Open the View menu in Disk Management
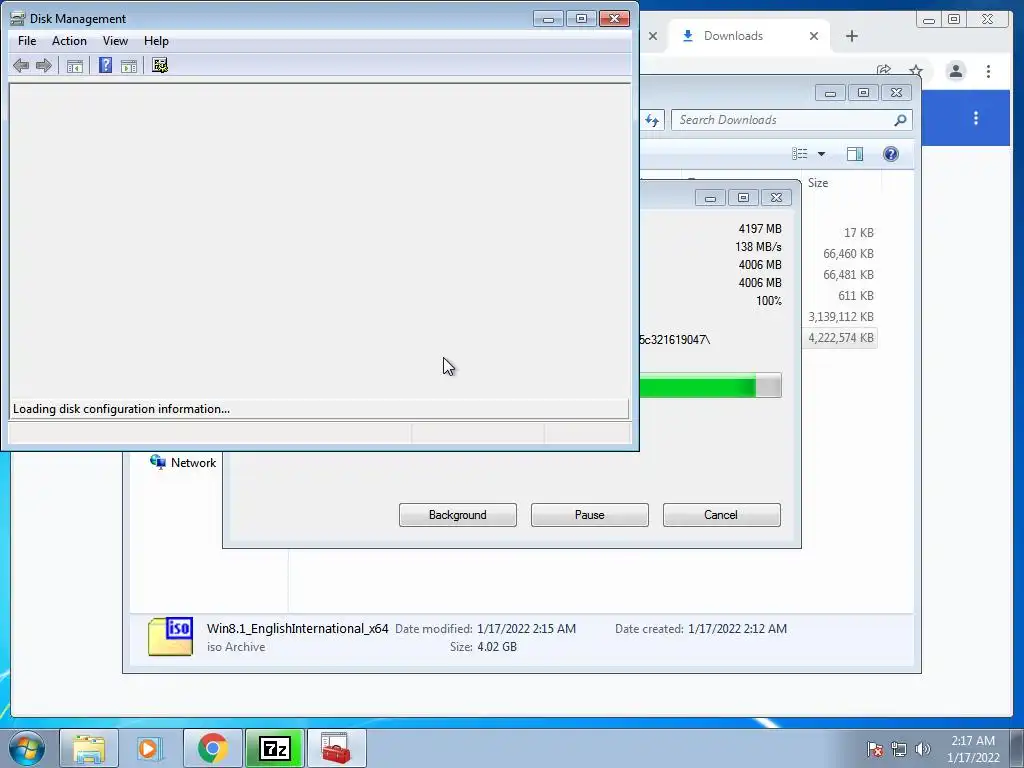1024x768 pixels. pos(115,40)
